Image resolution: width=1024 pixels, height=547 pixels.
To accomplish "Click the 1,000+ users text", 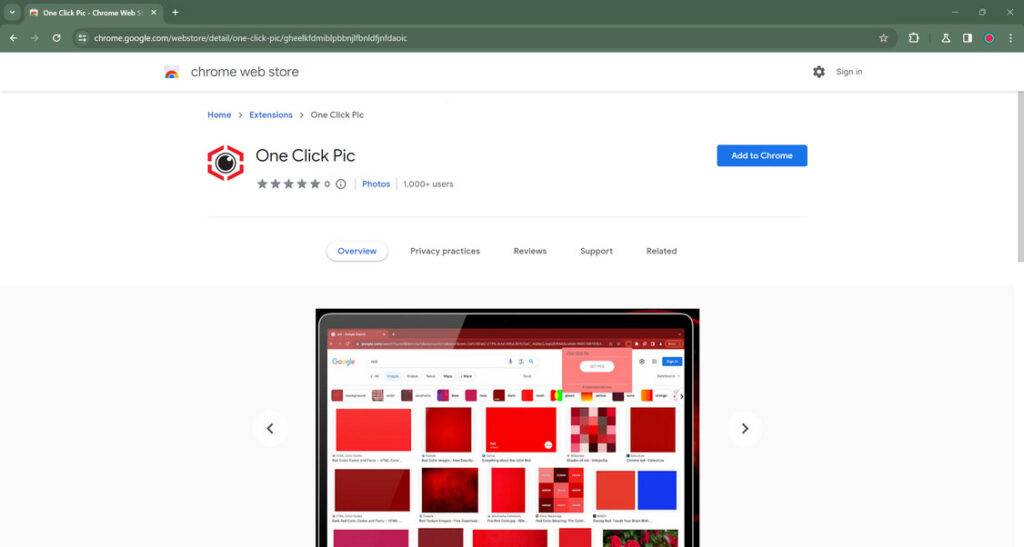I will pos(428,184).
